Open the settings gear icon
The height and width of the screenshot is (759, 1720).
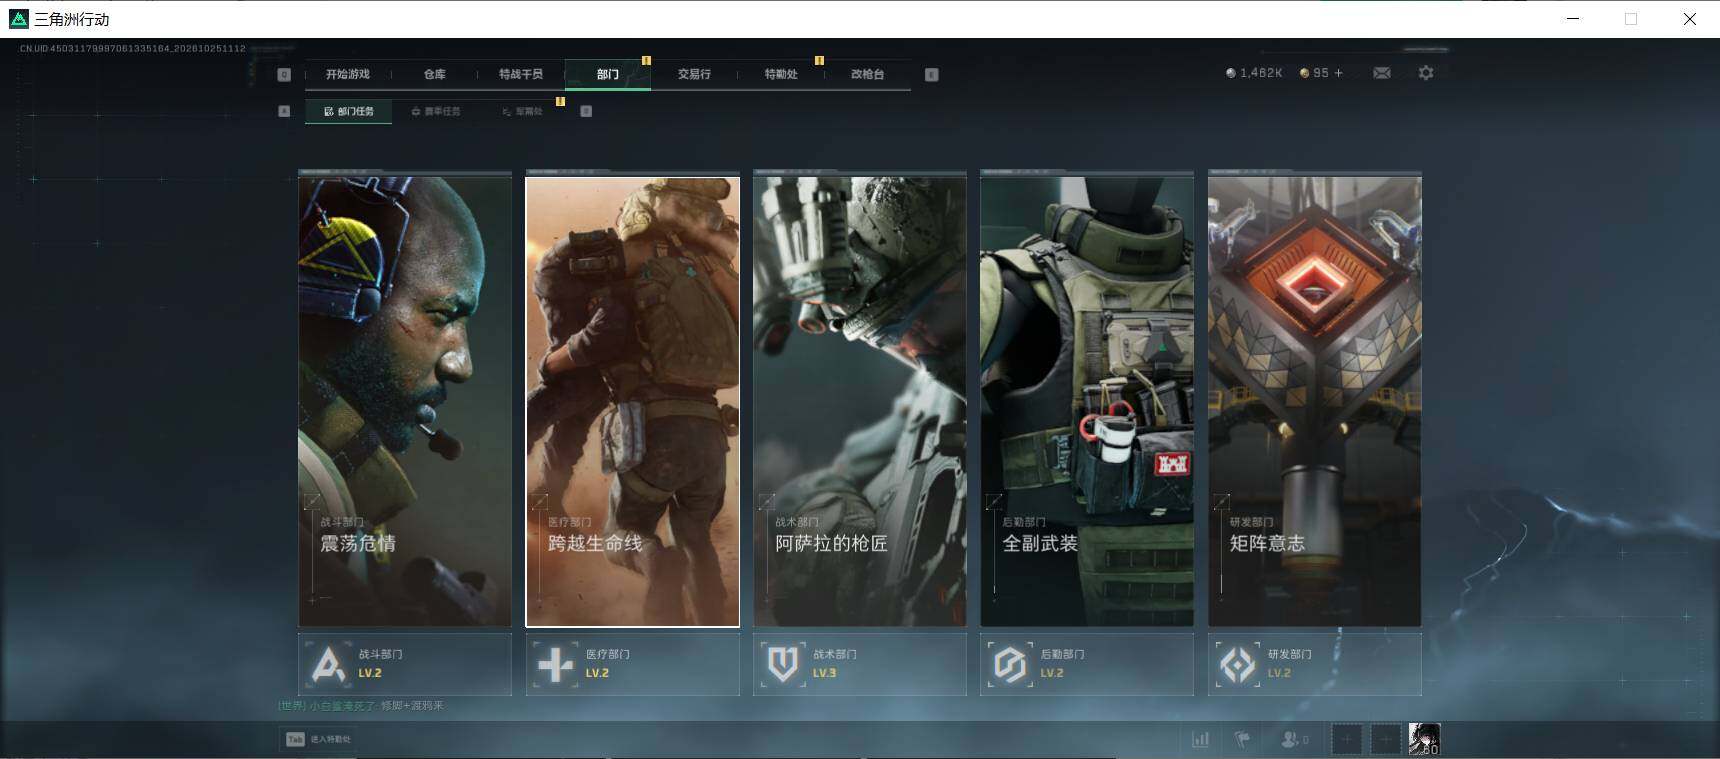[1426, 73]
